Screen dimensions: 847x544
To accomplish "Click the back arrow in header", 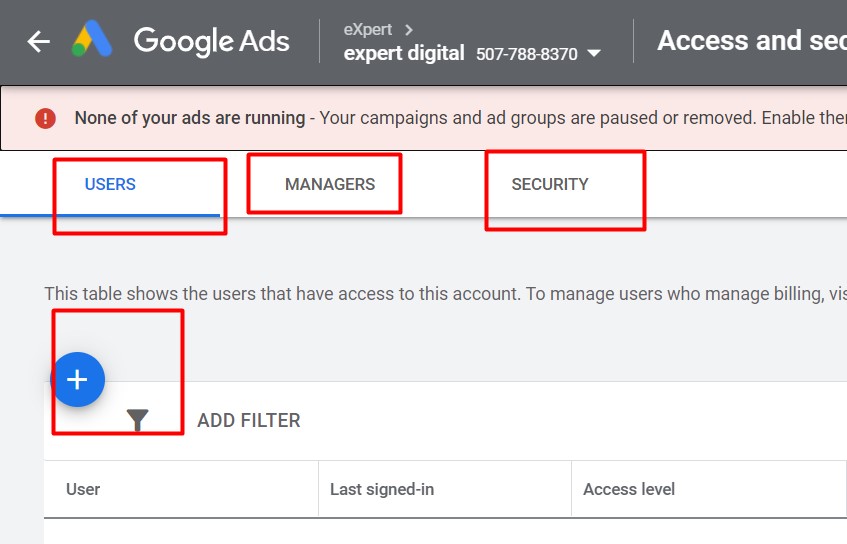I will click(x=38, y=41).
